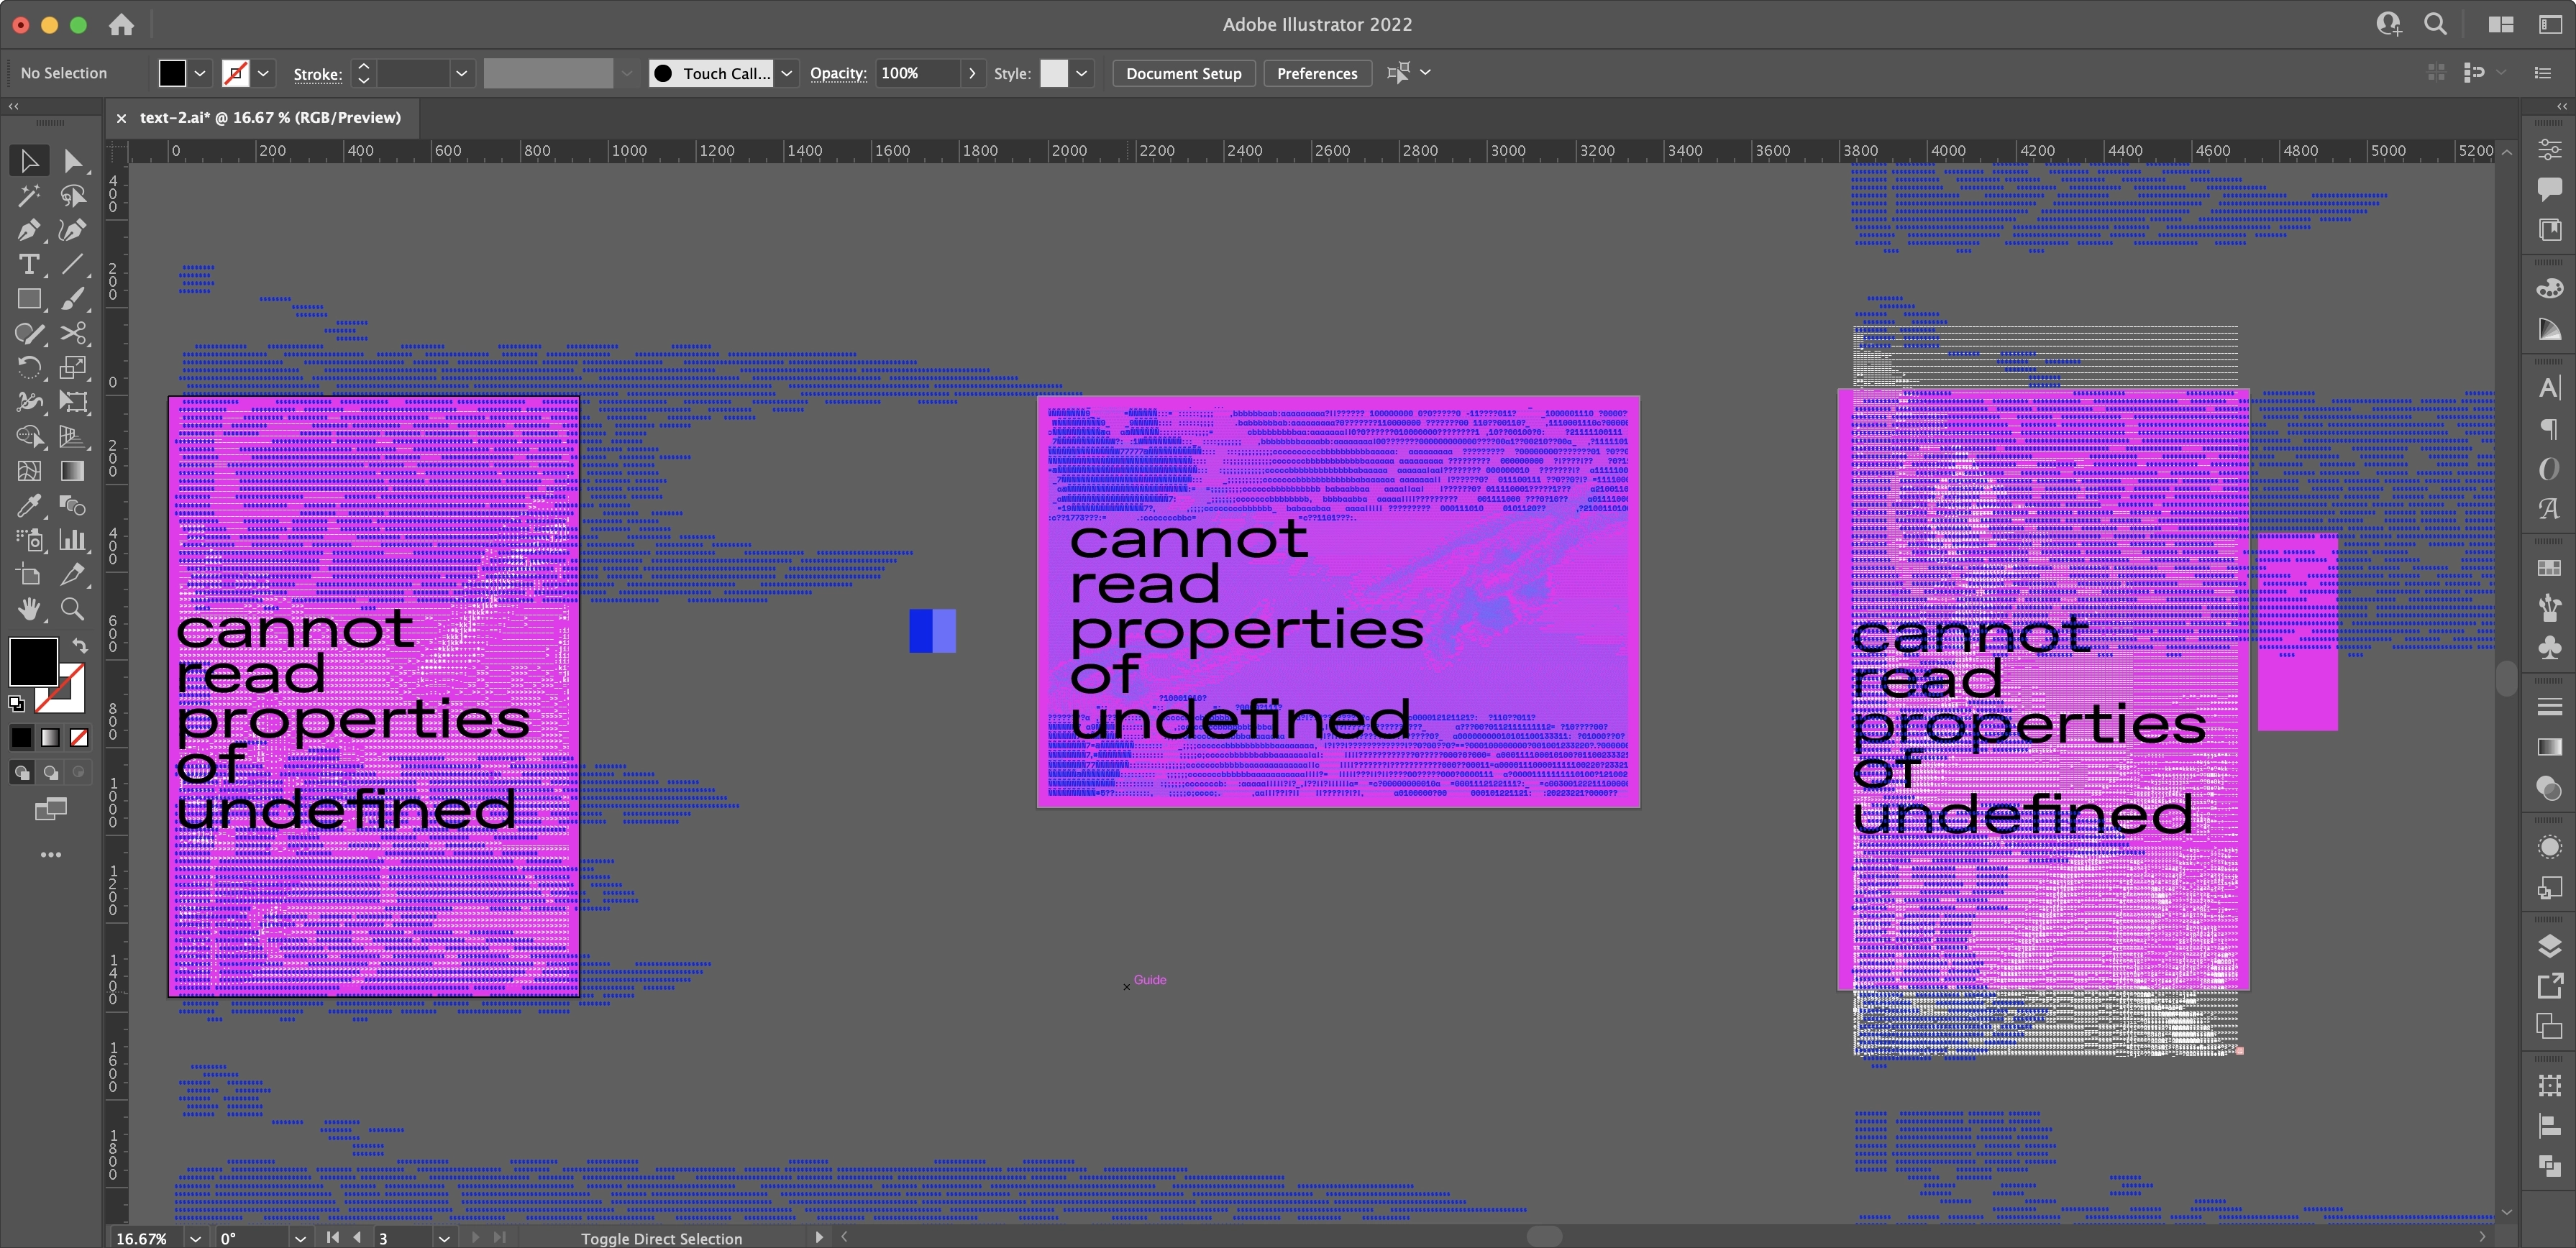Viewport: 2576px width, 1248px height.
Task: Select the Zoom tool
Action: pyautogui.click(x=72, y=609)
